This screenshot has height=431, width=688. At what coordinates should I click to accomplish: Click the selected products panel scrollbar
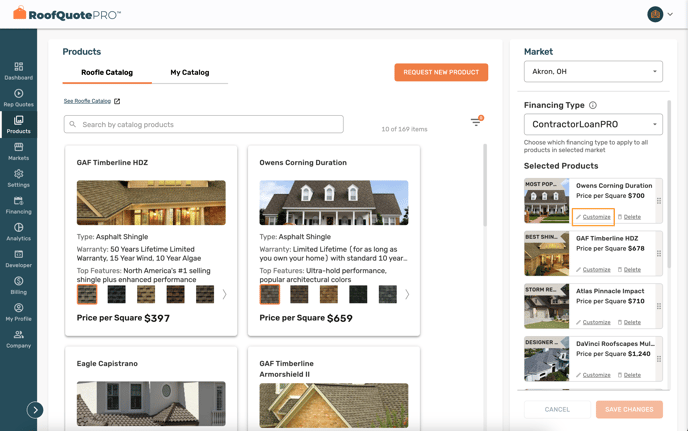[669, 184]
